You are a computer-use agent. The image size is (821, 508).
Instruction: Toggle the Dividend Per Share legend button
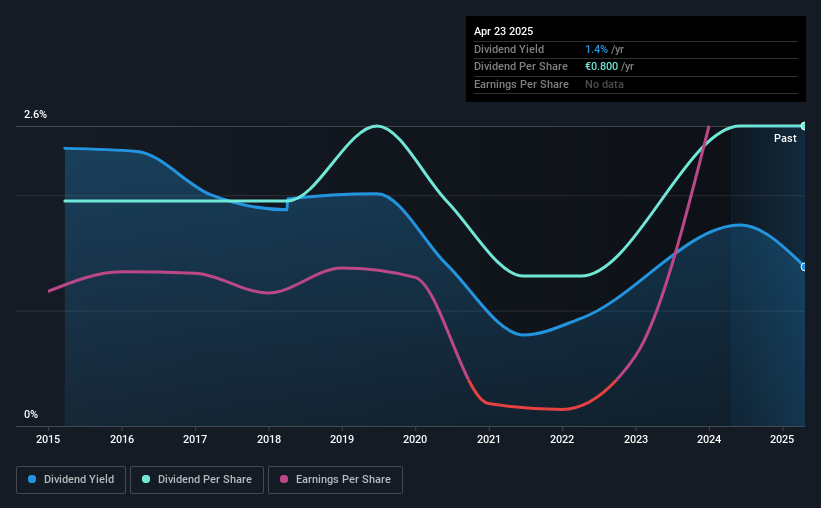197,480
